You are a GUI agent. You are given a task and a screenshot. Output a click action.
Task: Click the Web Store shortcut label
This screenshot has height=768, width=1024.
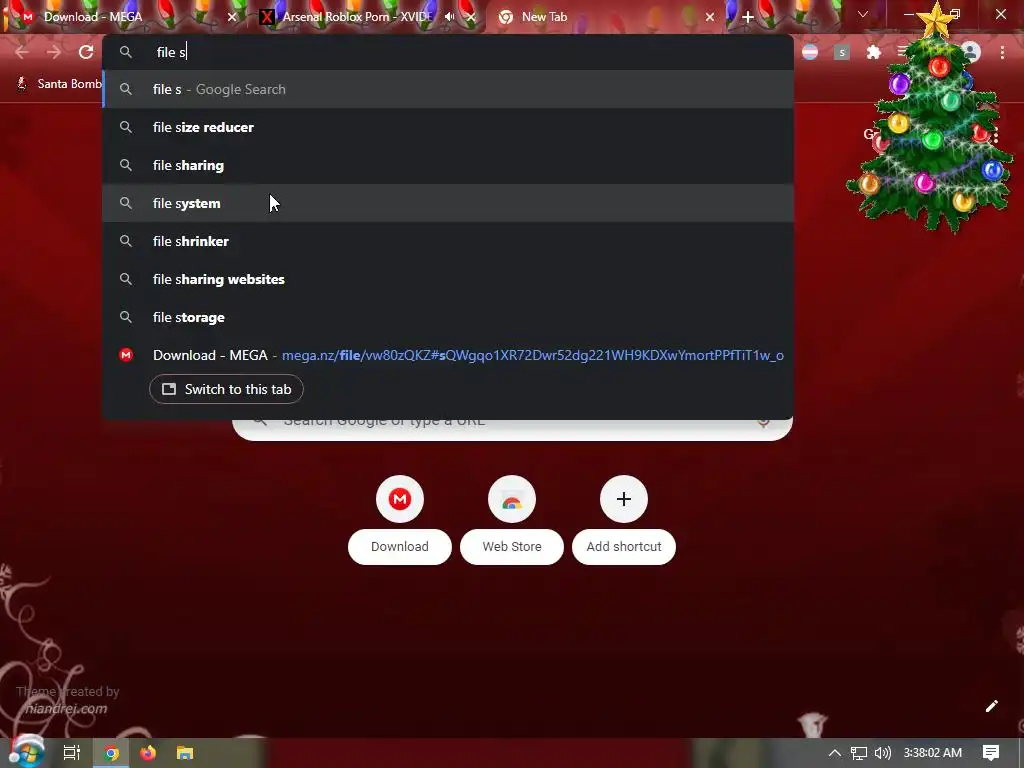point(512,547)
